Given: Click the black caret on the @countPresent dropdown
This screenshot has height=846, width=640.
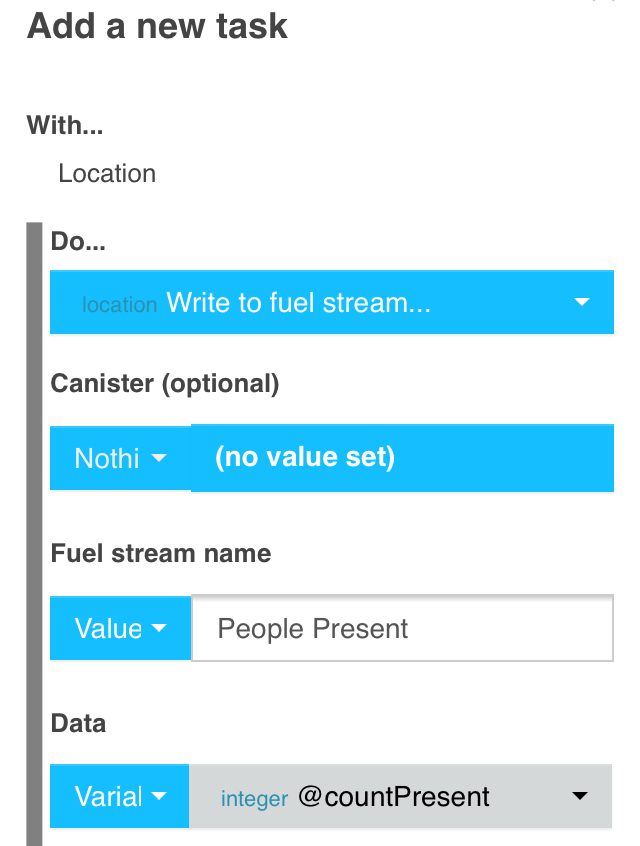Looking at the screenshot, I should point(580,796).
